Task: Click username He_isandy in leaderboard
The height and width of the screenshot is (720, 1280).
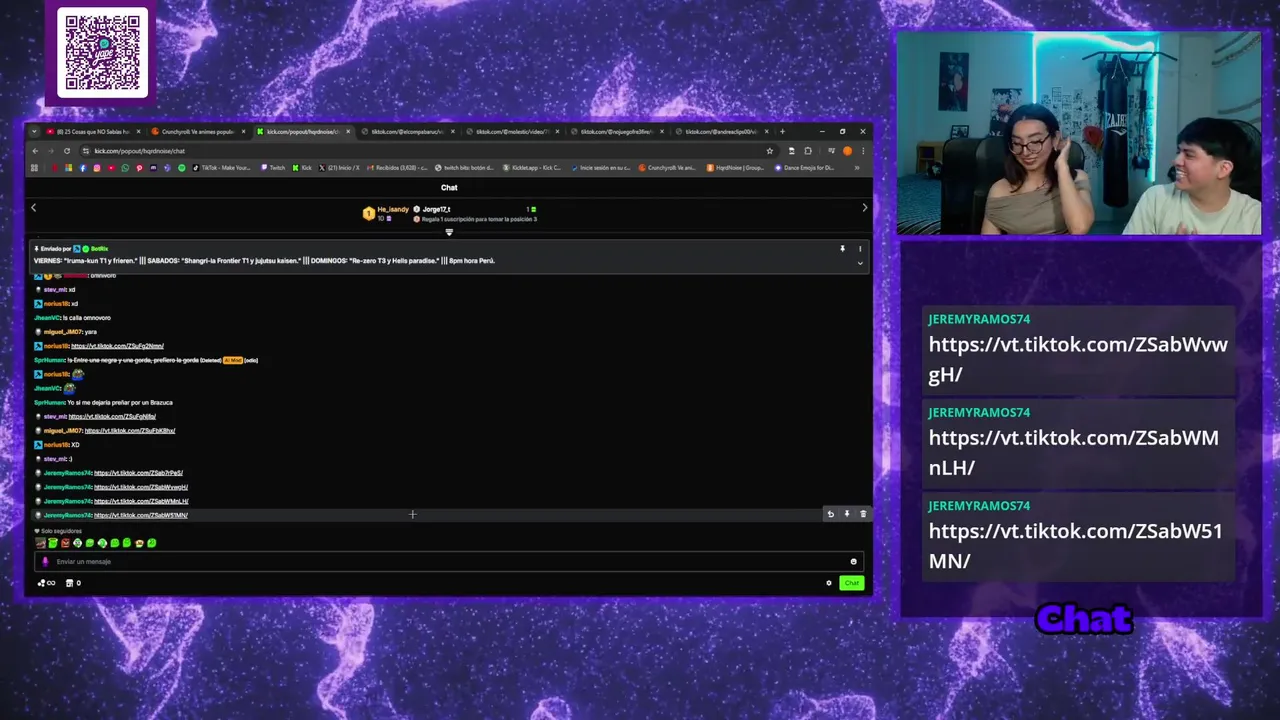Action: point(393,209)
